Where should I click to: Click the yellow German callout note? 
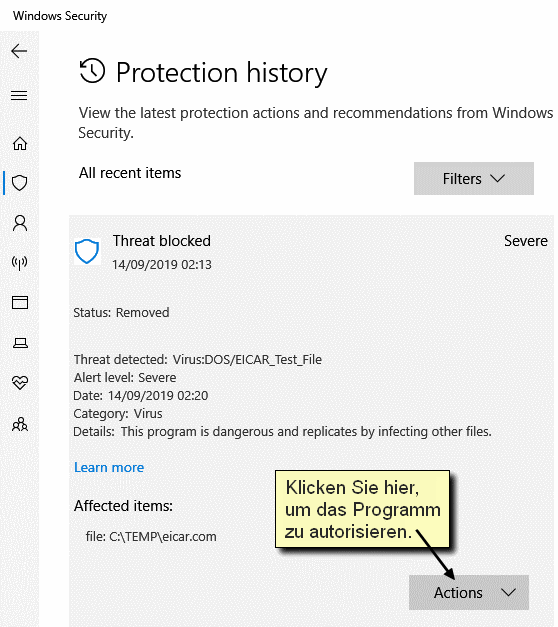click(362, 509)
